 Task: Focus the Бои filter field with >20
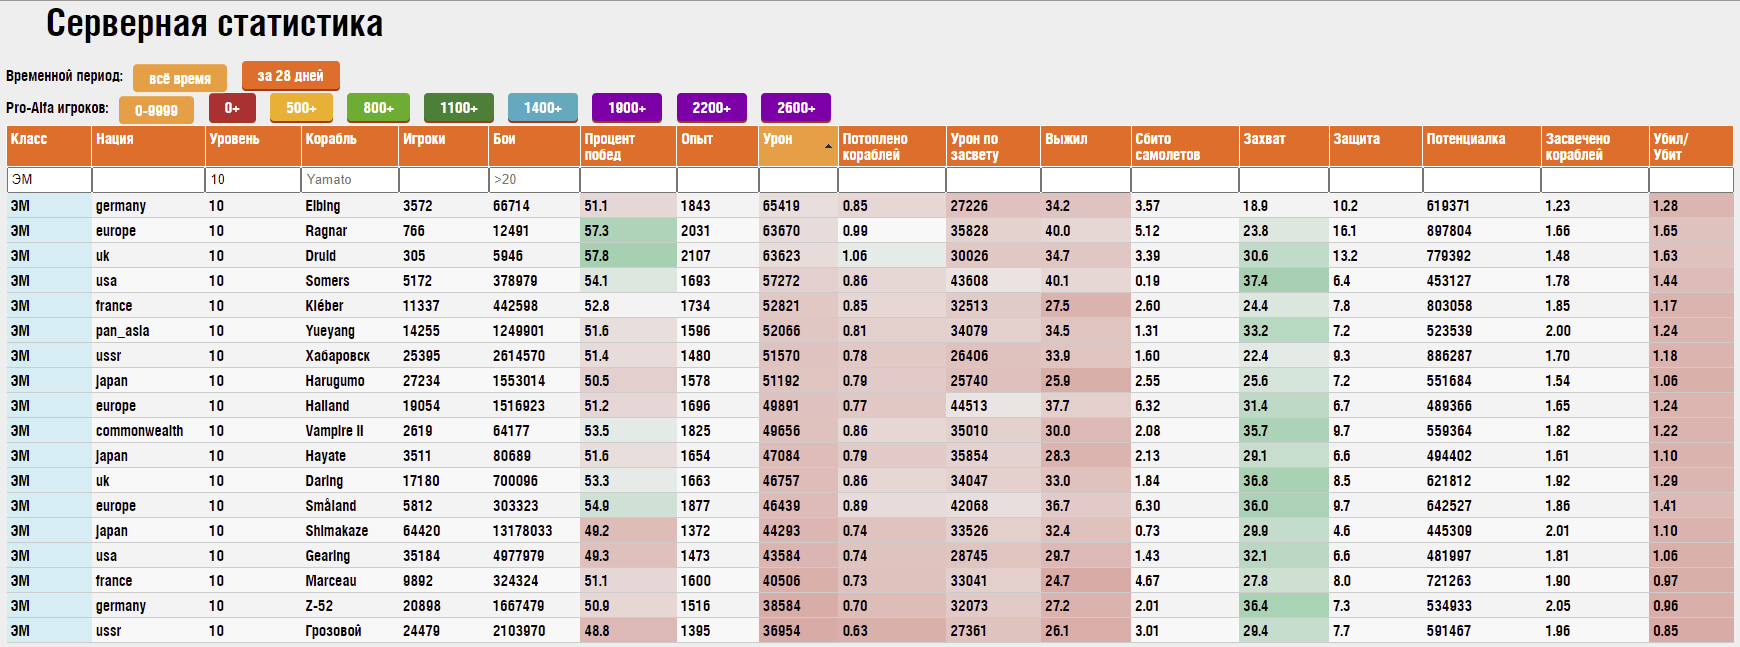click(x=535, y=180)
